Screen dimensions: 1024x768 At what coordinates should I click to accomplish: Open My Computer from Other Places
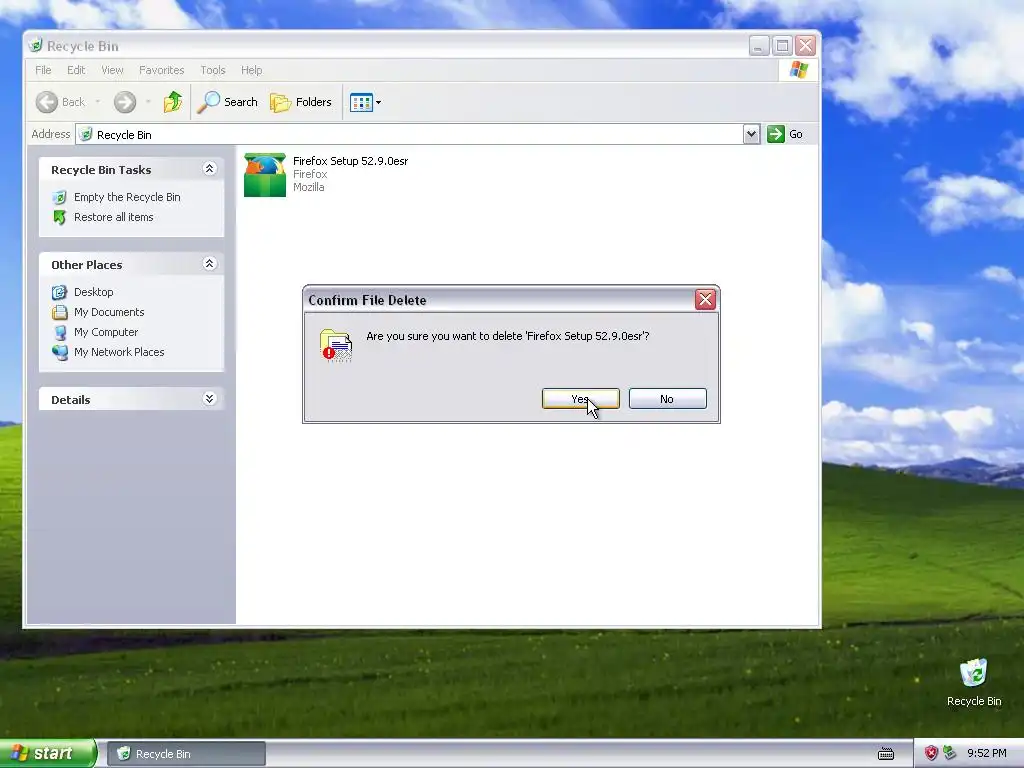pos(106,332)
